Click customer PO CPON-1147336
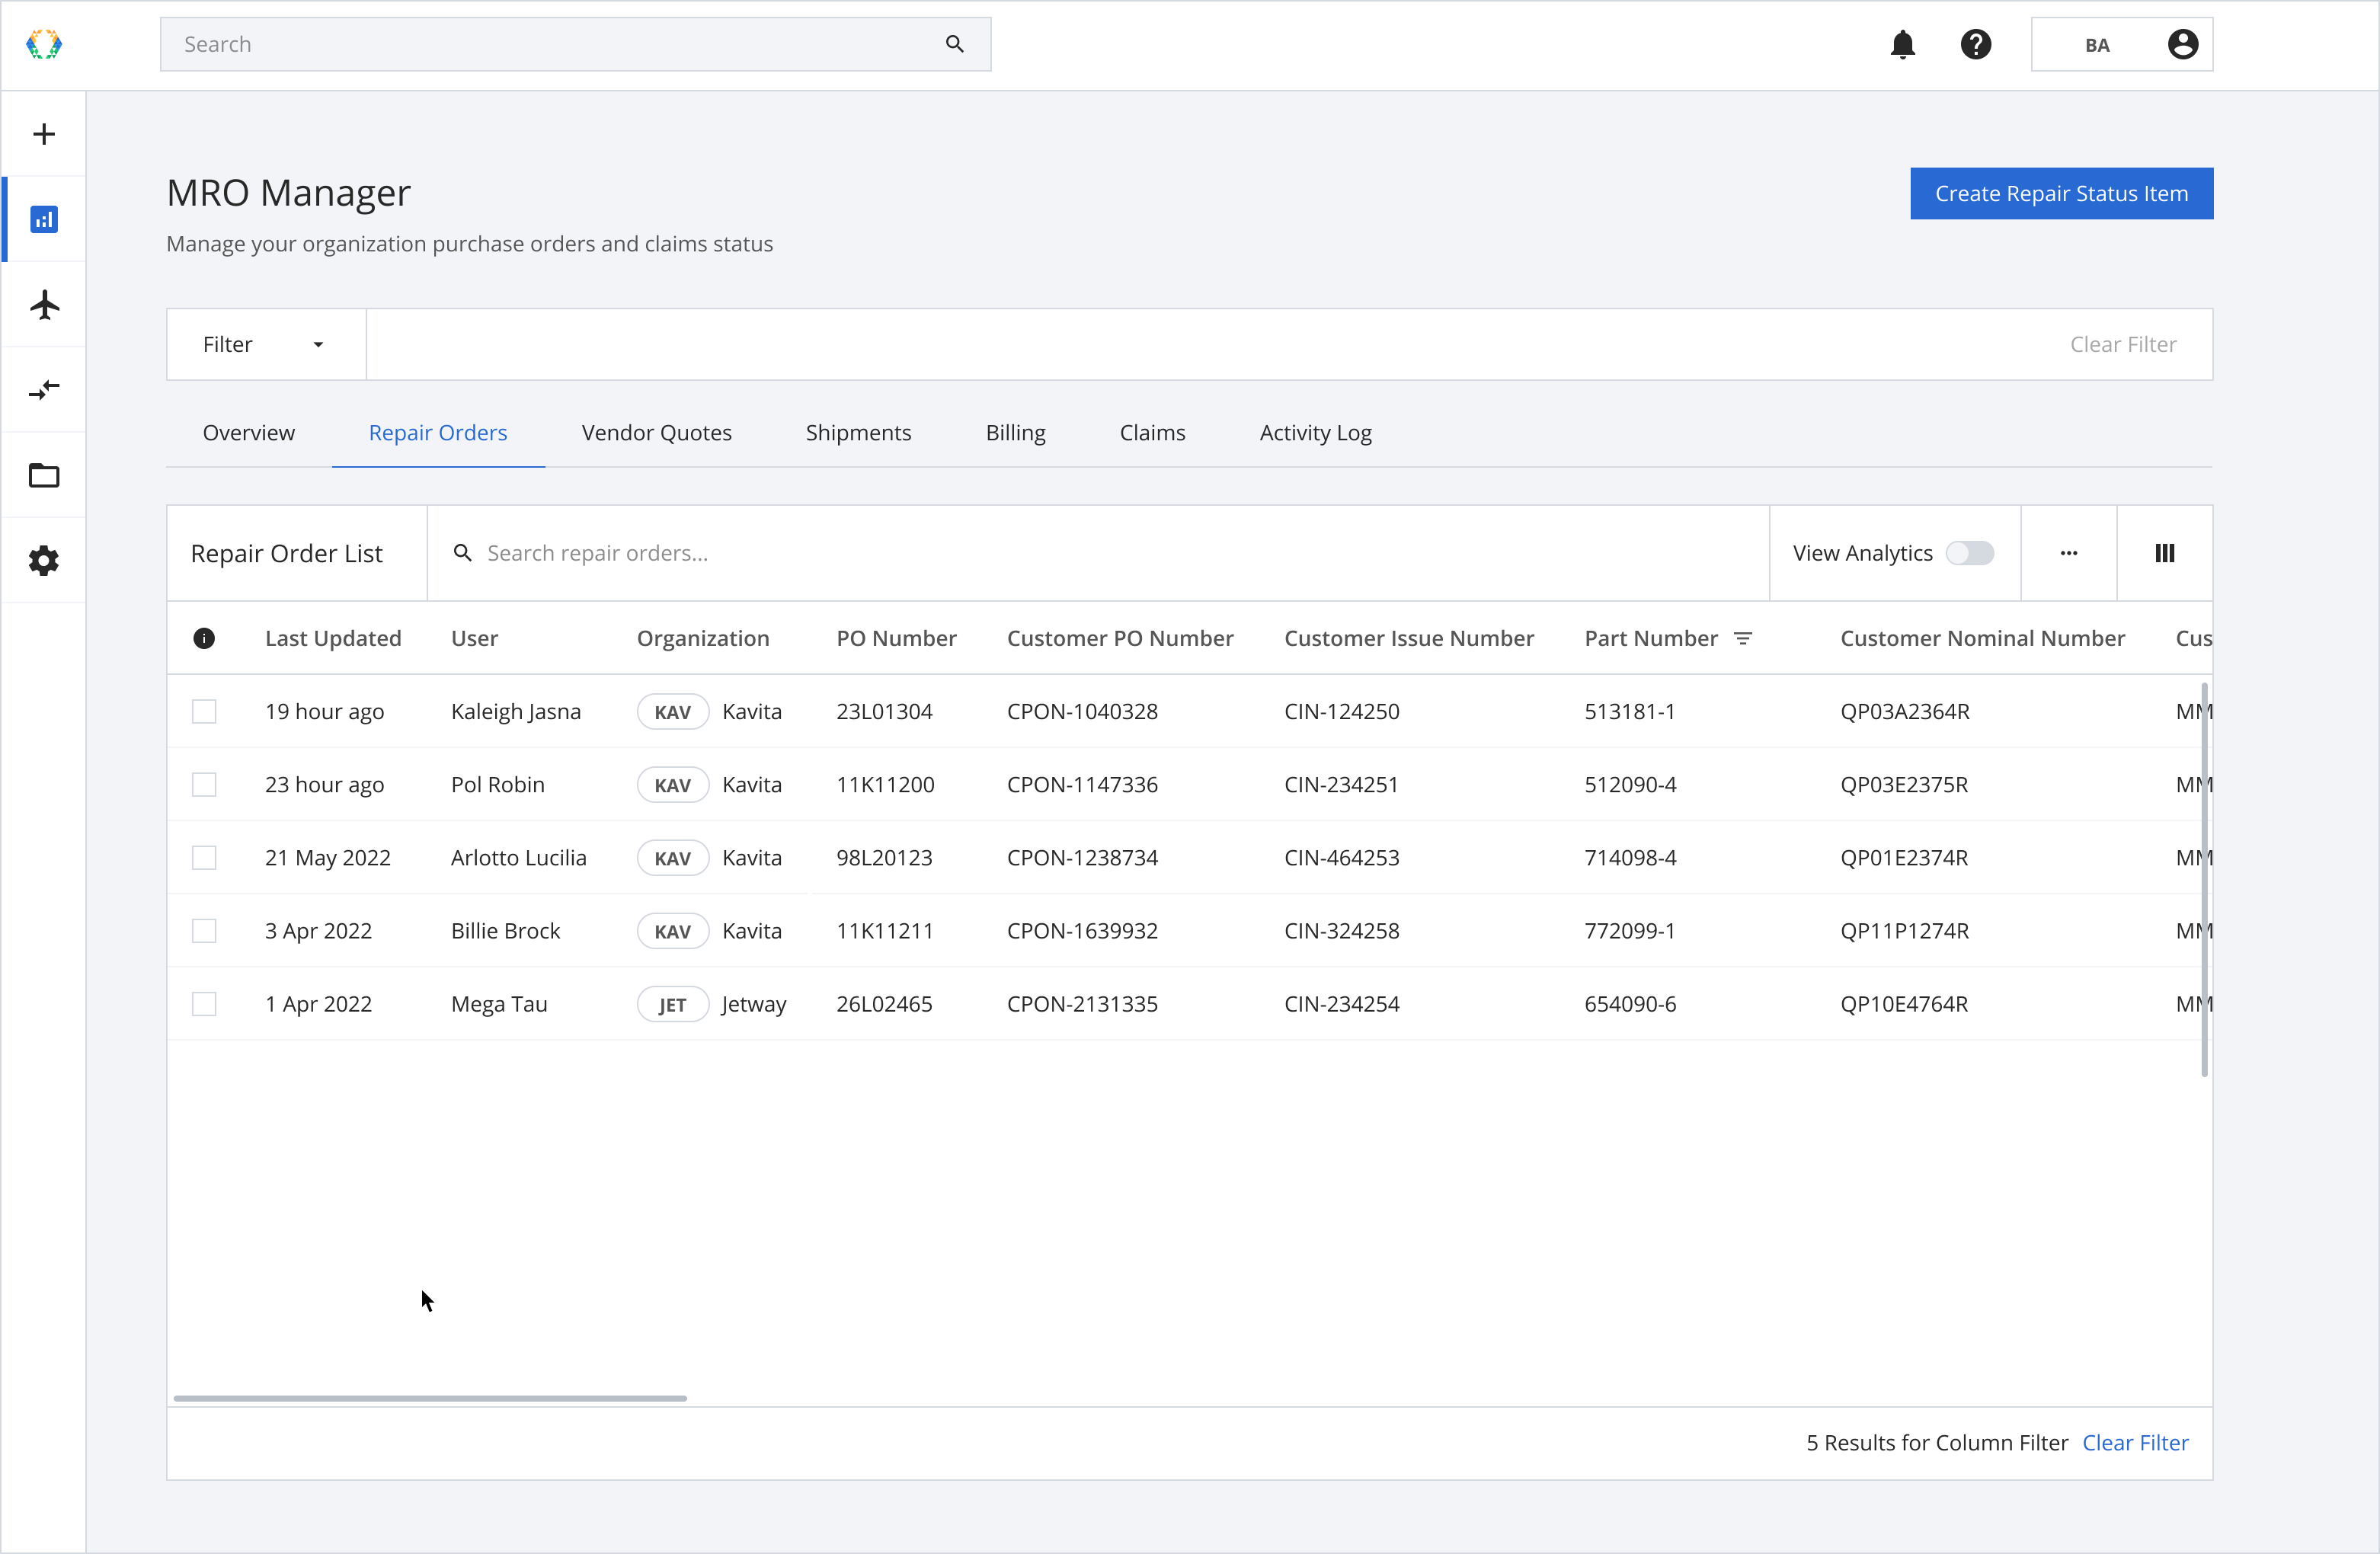This screenshot has width=2380, height=1554. coord(1082,784)
